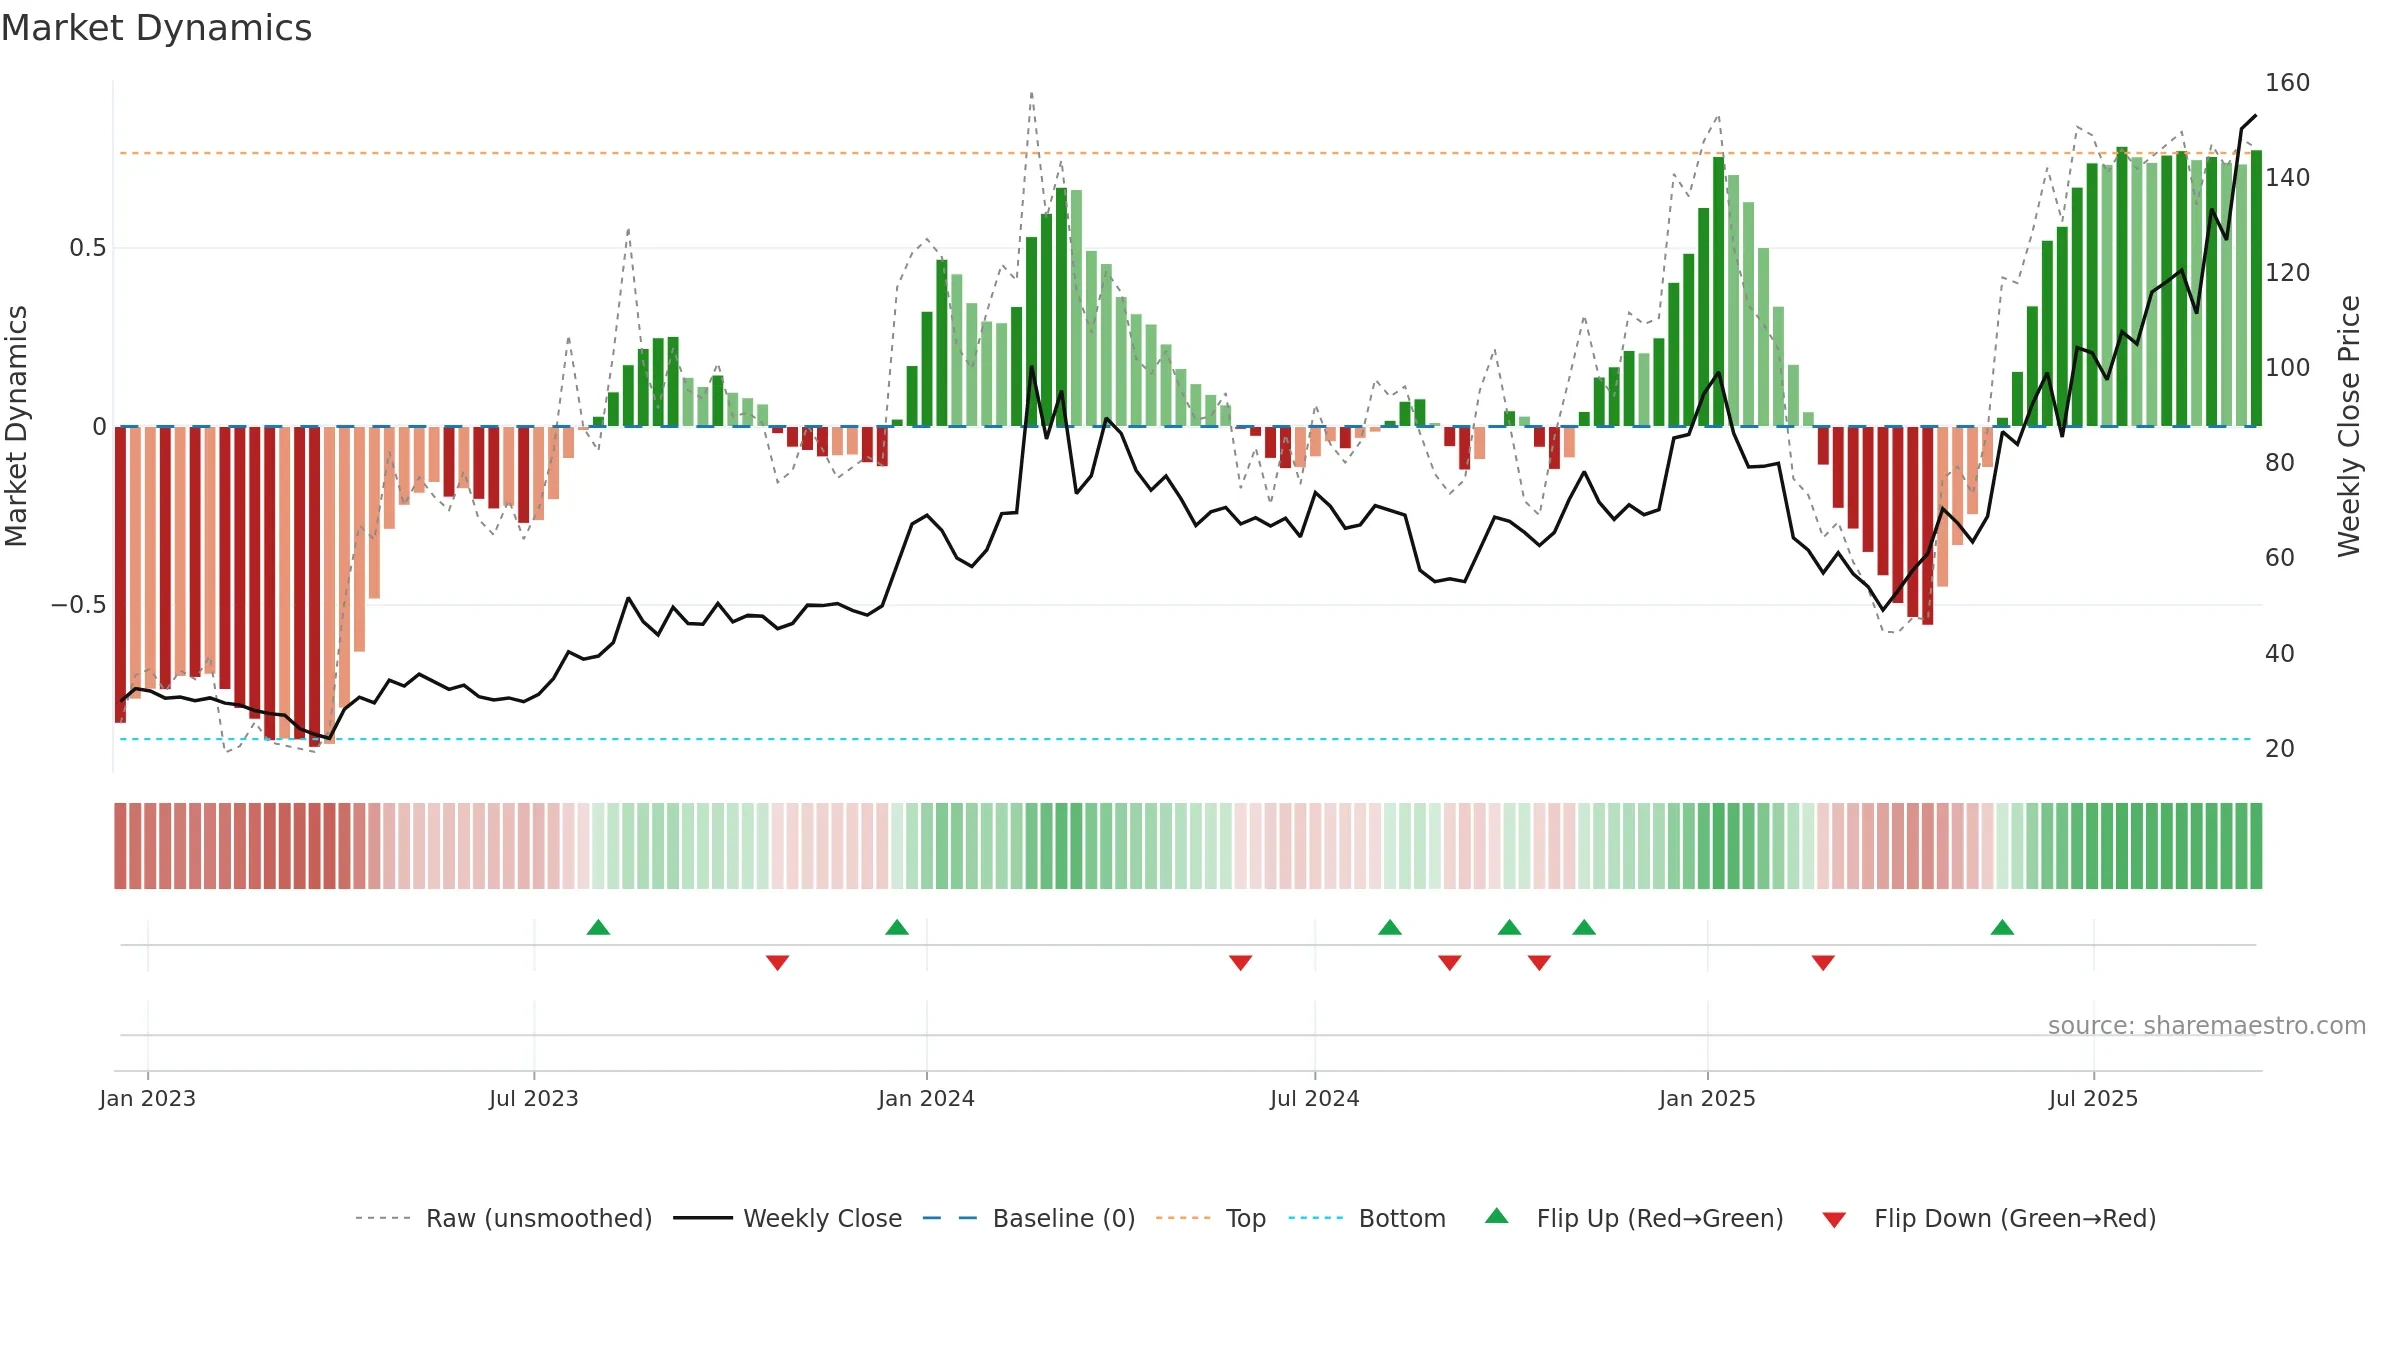This screenshot has width=2400, height=1350.
Task: Click the dark red first cell of the heatmap strip
Action: coord(120,846)
